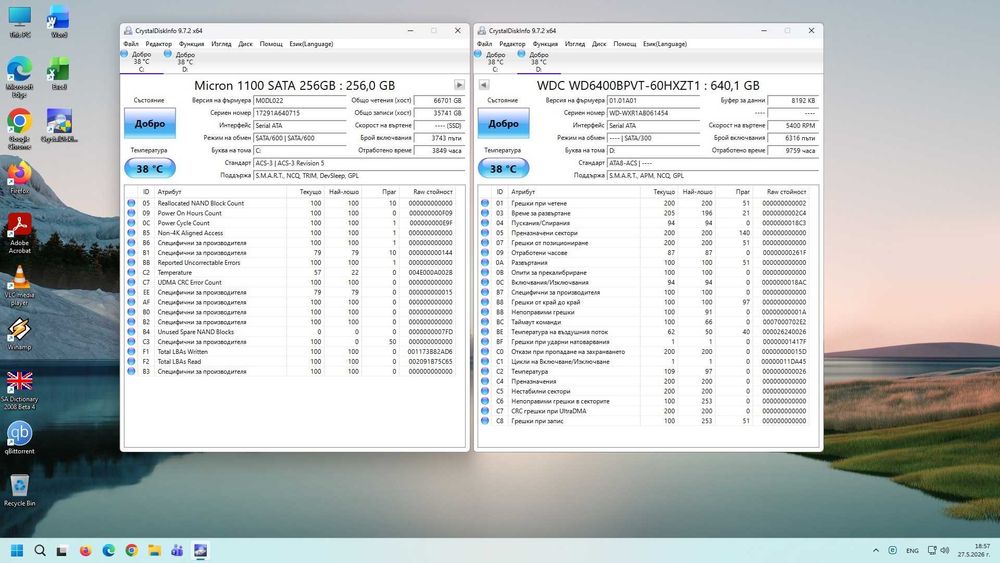Image resolution: width=1000 pixels, height=563 pixels.
Task: Select disk D: tab in right window
Action: pyautogui.click(x=539, y=61)
